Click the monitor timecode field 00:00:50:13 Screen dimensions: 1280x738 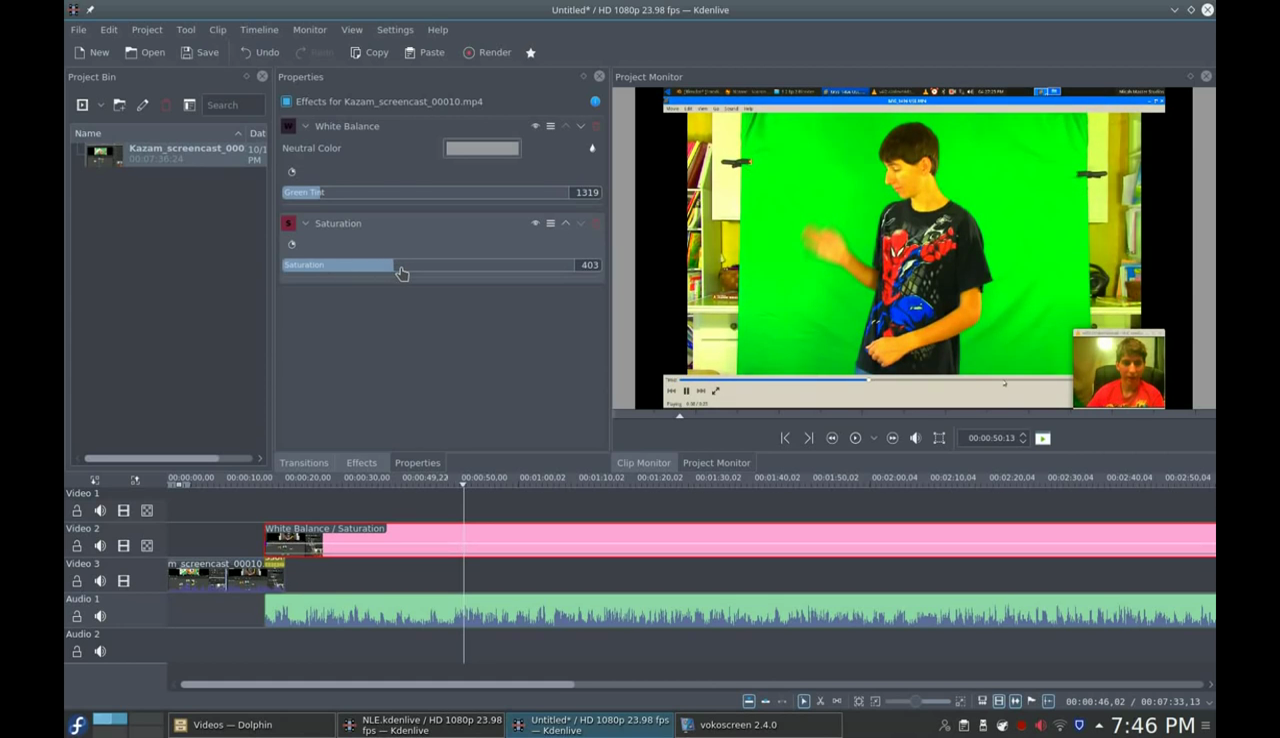pos(992,438)
